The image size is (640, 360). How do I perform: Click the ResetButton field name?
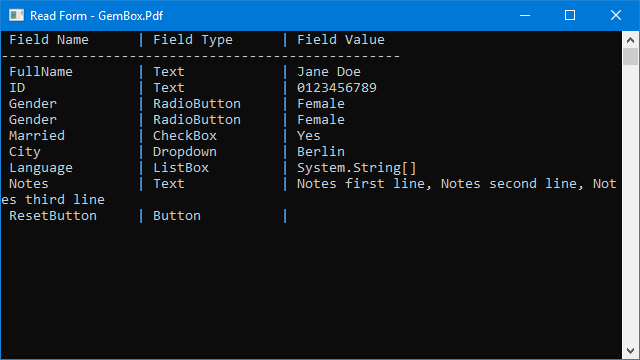[x=53, y=216]
